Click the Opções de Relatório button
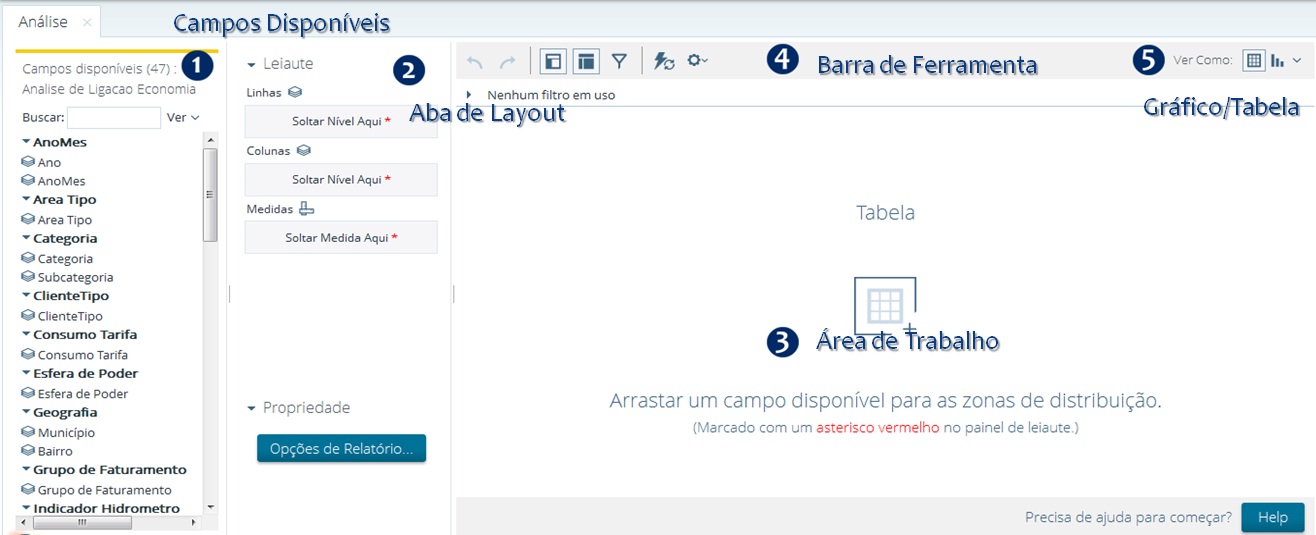The width and height of the screenshot is (1316, 535). click(x=341, y=449)
